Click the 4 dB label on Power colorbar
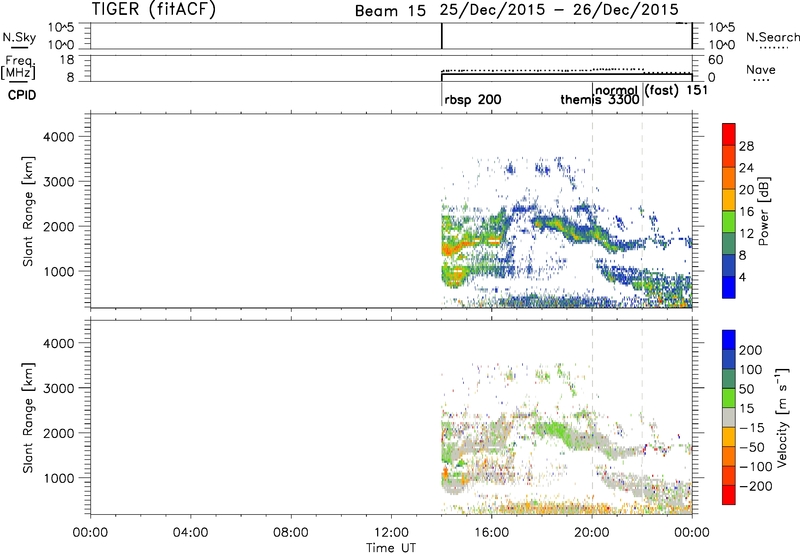 click(742, 277)
